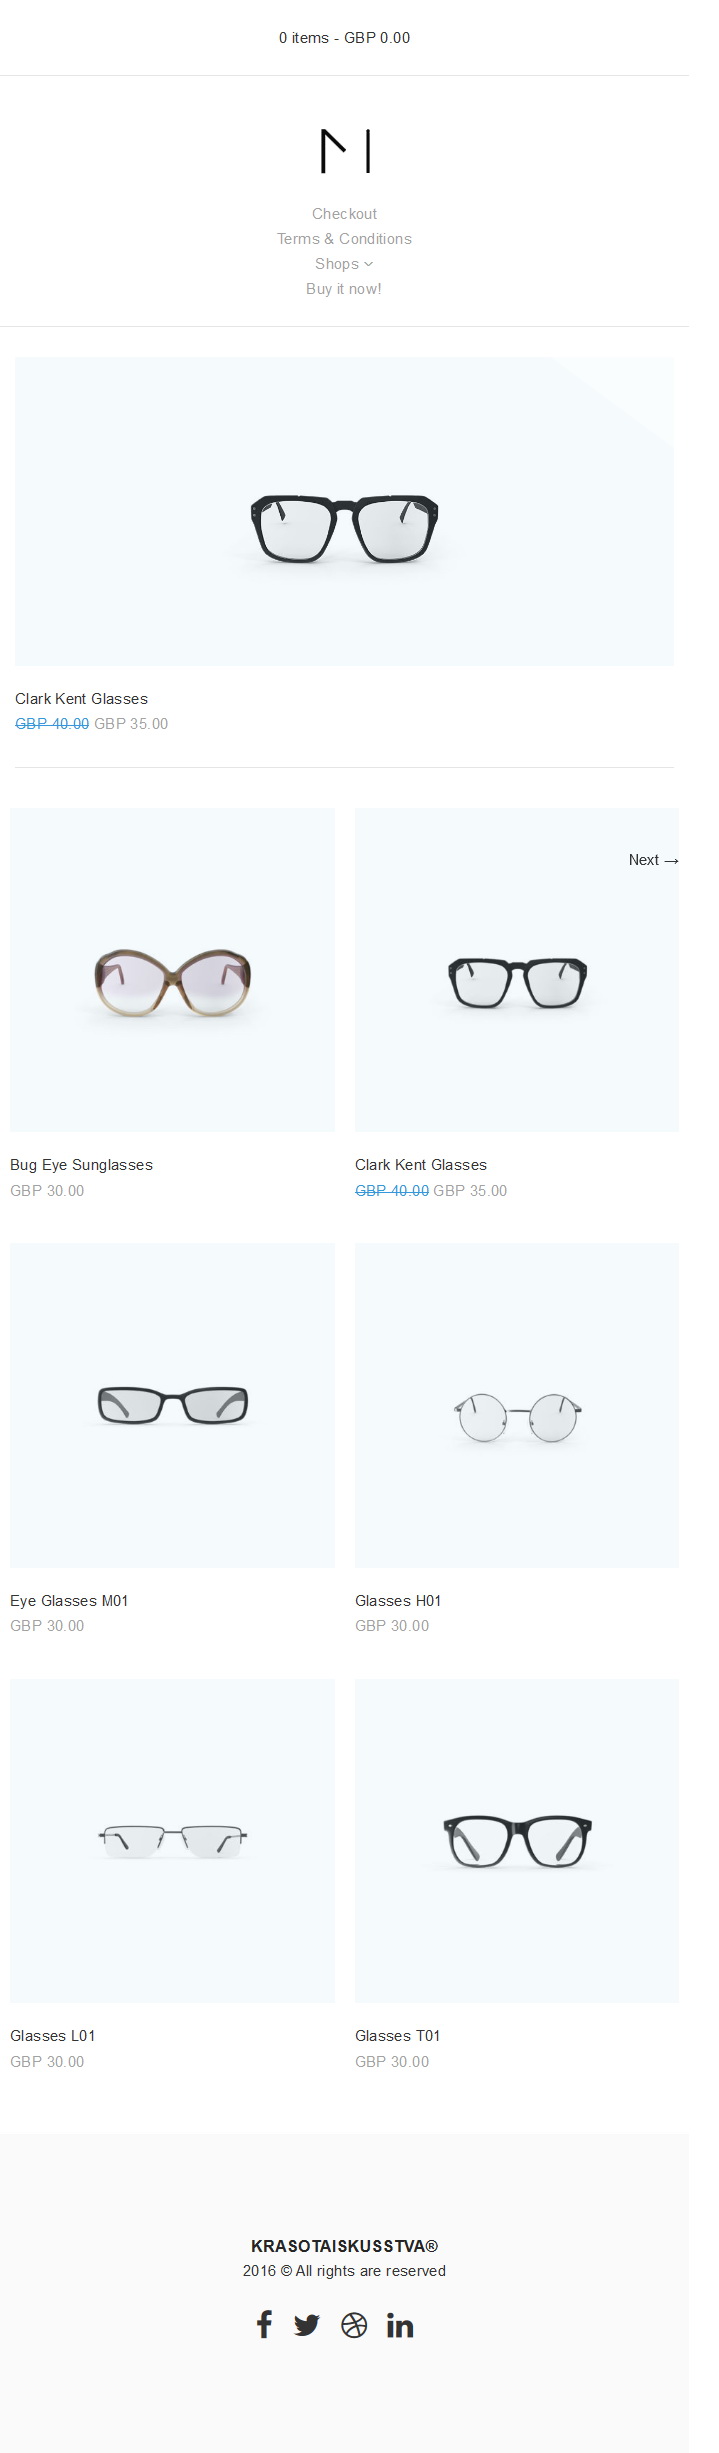This screenshot has height=2453, width=719.
Task: Open the Checkout menu item
Action: point(344,214)
